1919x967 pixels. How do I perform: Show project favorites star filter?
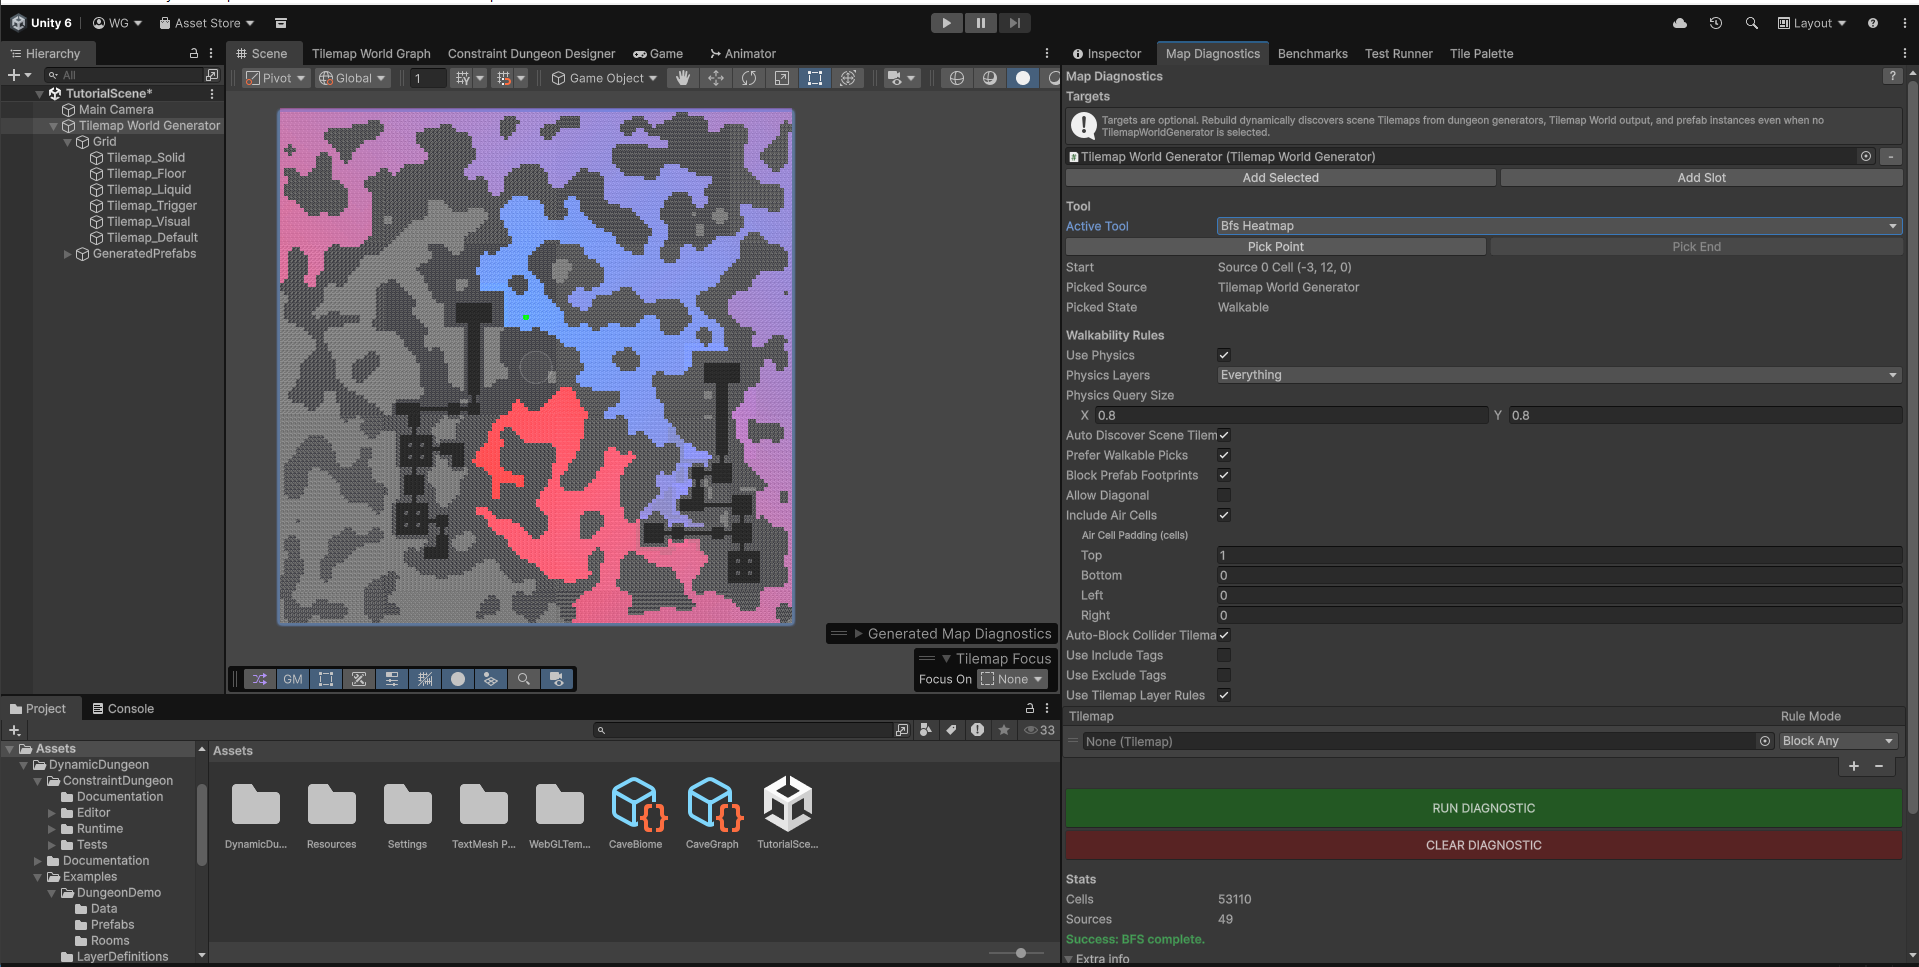pos(1004,730)
